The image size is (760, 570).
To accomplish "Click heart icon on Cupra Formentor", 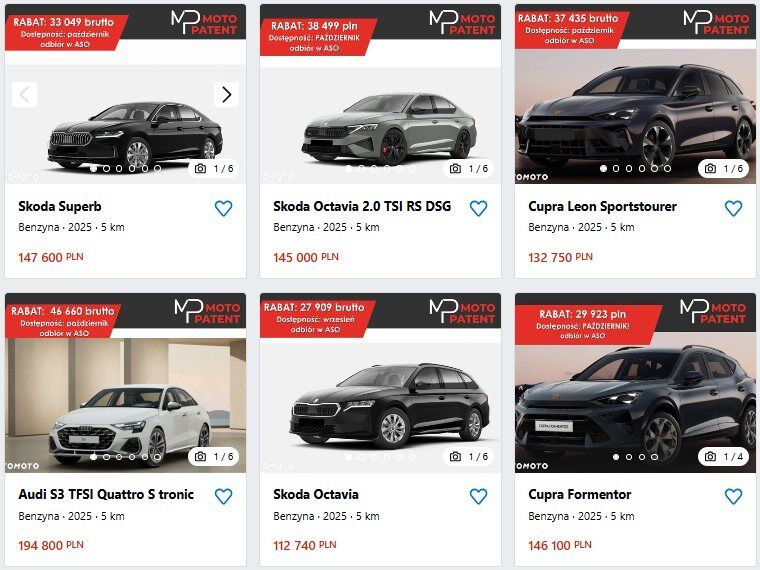I will (733, 496).
